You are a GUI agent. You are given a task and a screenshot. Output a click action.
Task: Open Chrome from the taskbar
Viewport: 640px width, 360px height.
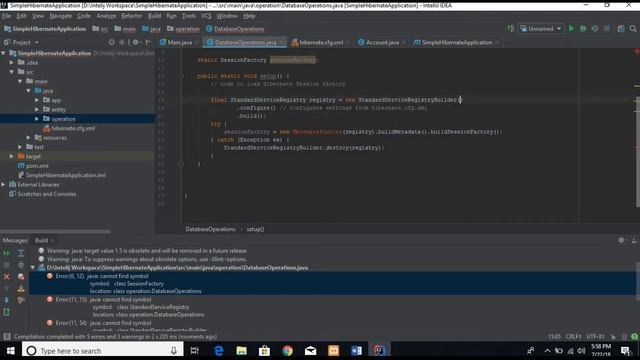(x=287, y=350)
